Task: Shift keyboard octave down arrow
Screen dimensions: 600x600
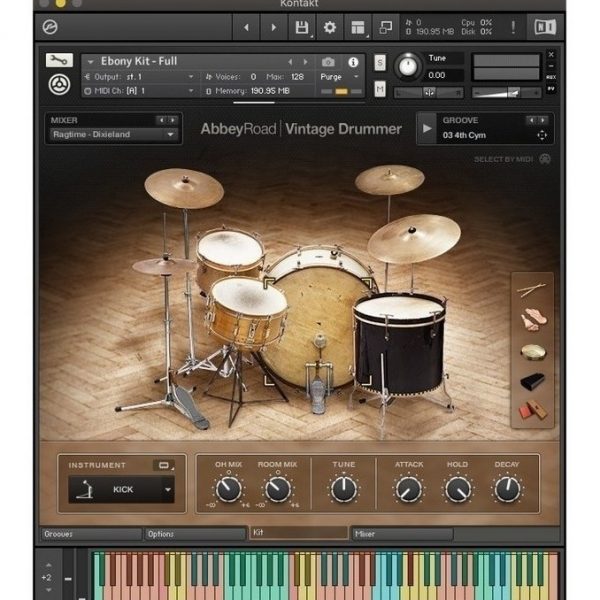Action: coord(49,590)
